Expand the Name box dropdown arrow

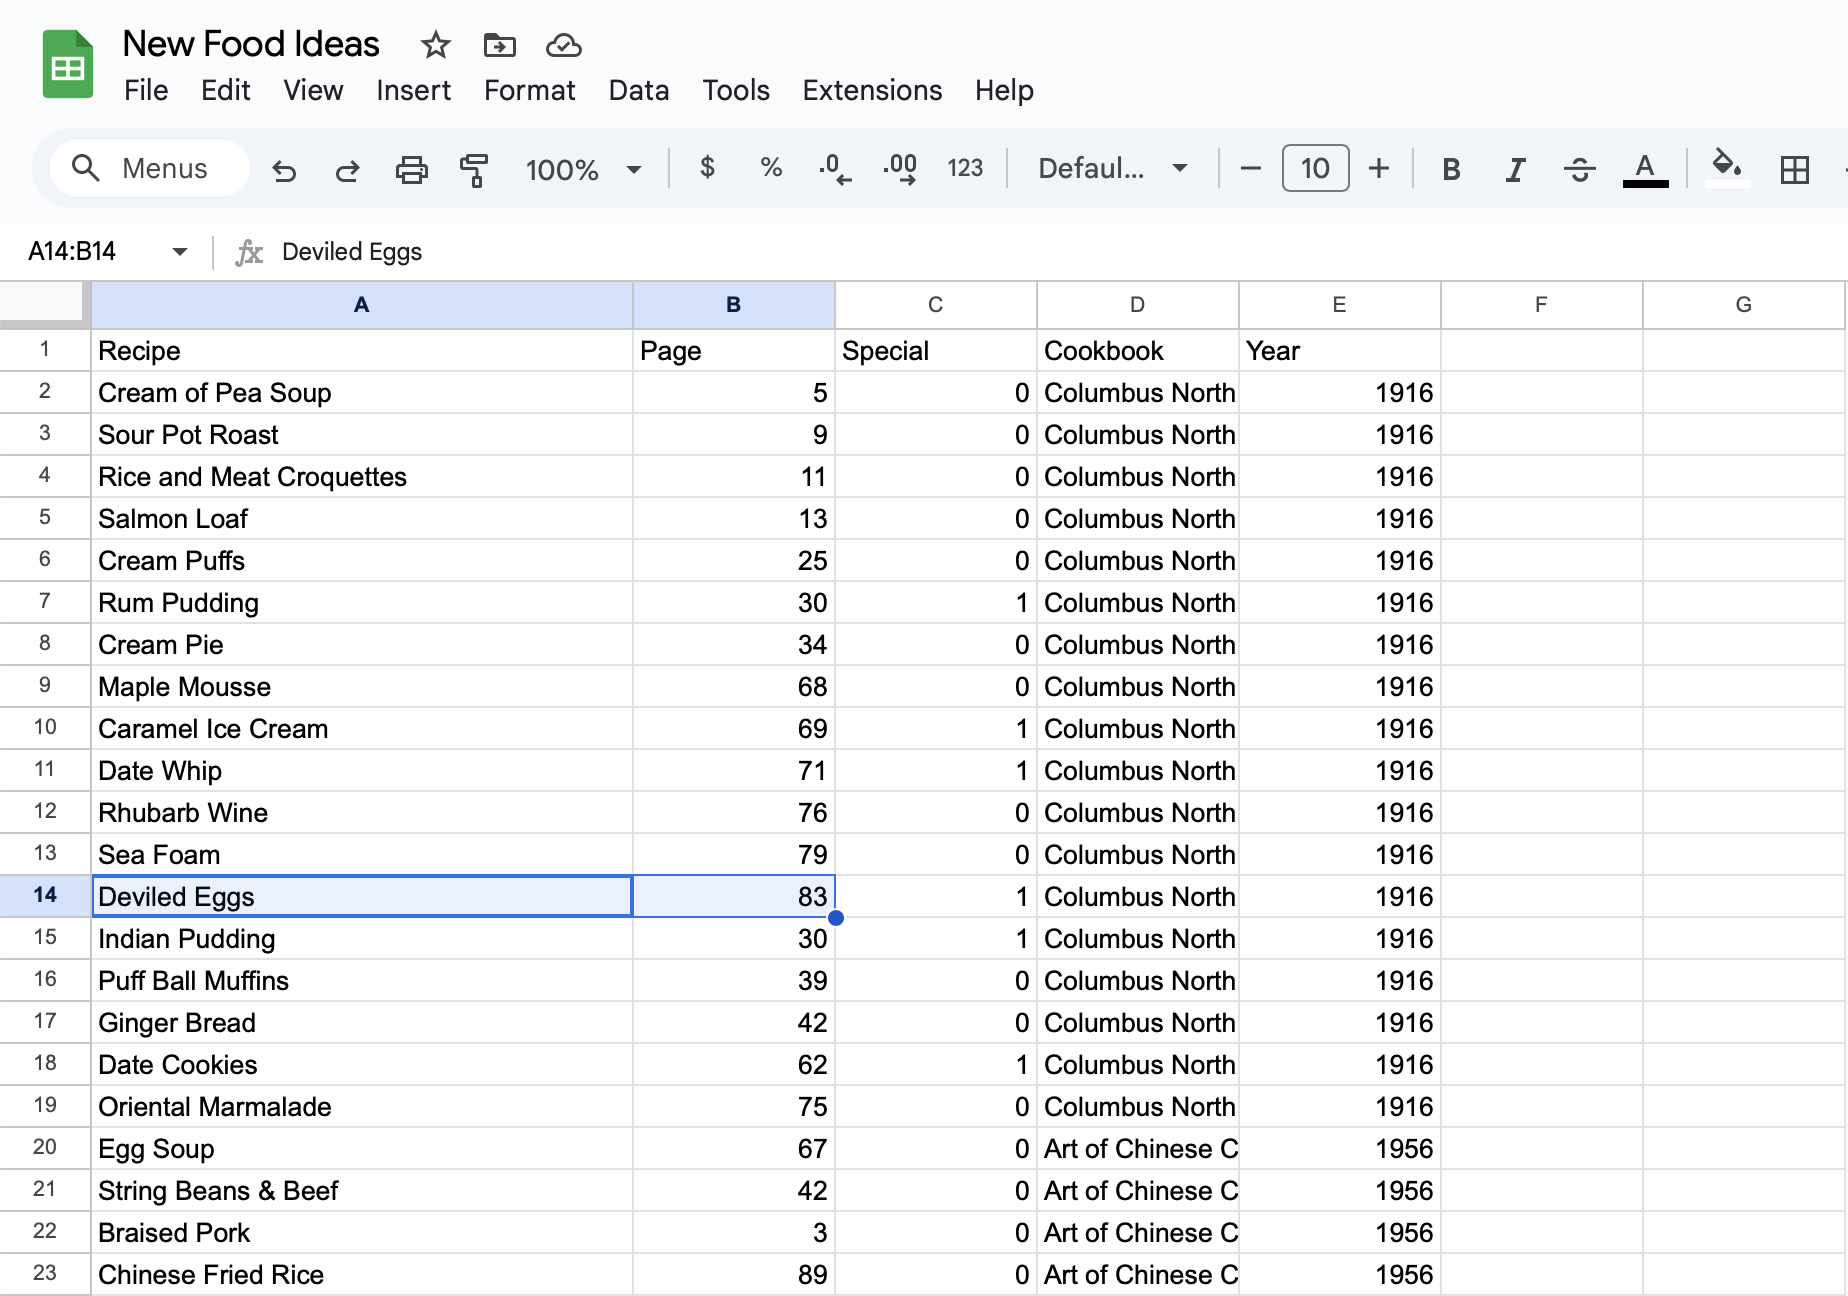pos(180,251)
